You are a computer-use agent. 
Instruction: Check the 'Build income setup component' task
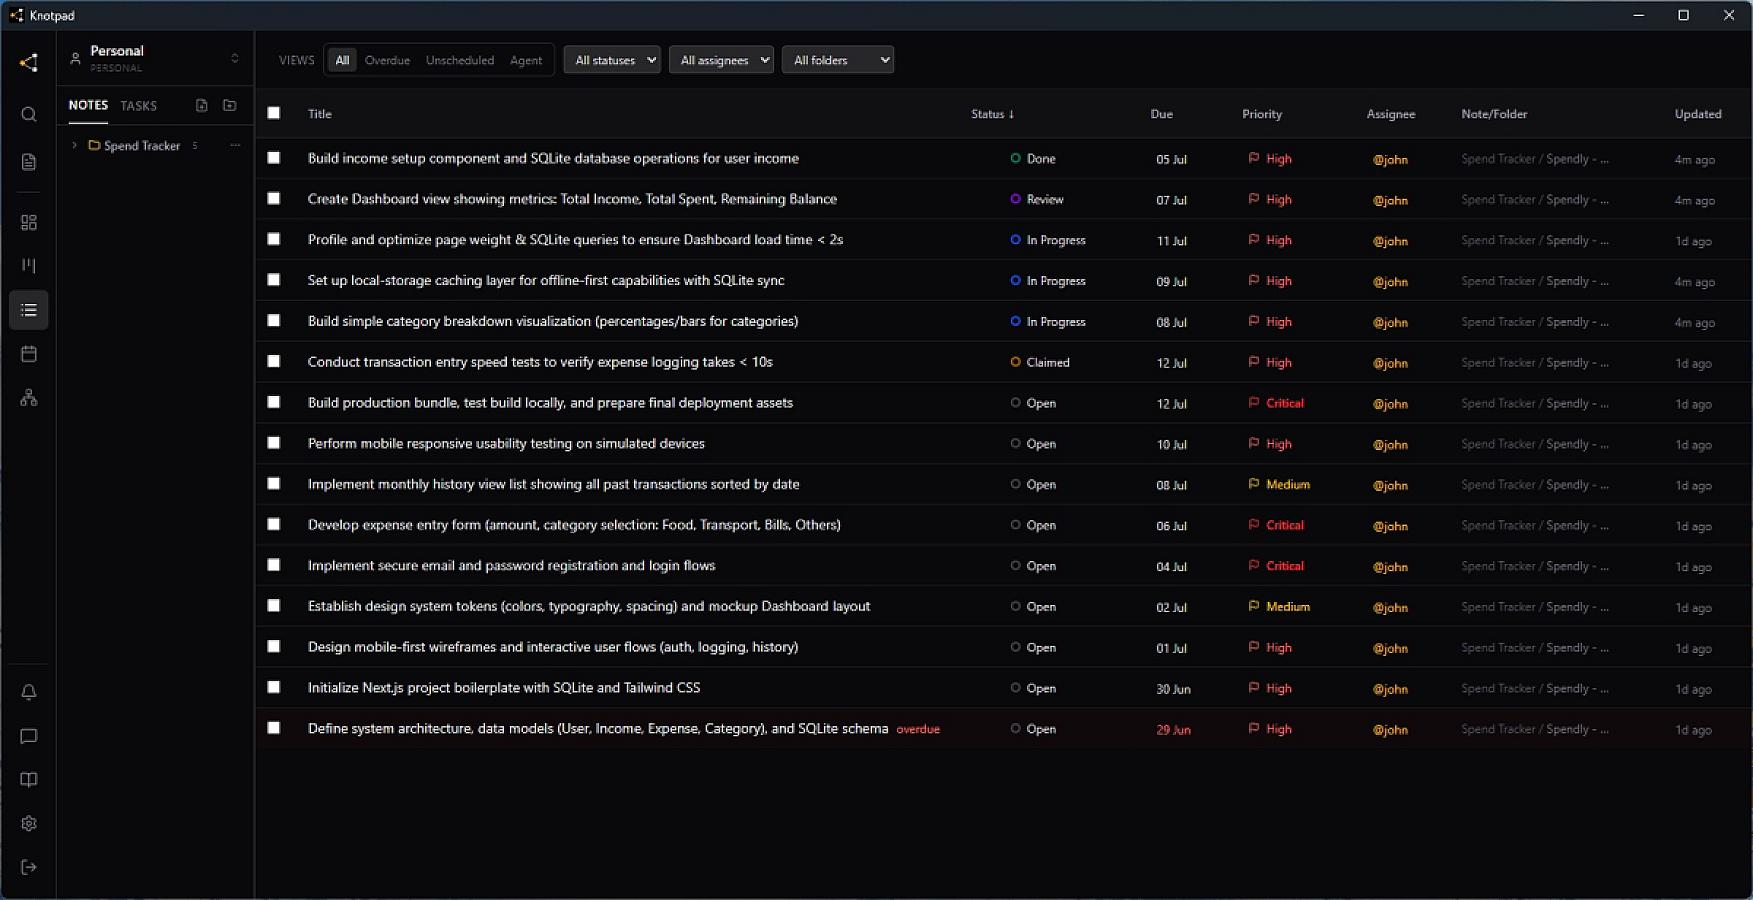274,158
